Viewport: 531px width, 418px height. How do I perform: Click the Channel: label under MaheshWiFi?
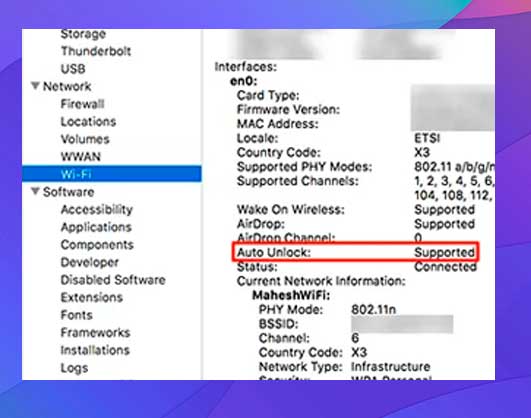click(x=284, y=338)
